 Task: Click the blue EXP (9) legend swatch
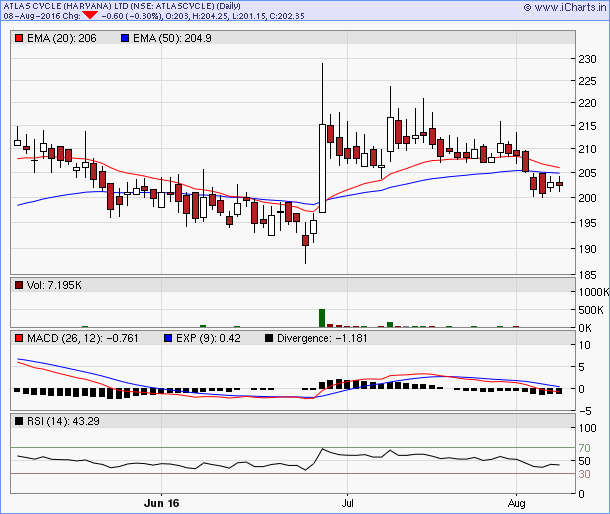pyautogui.click(x=168, y=338)
